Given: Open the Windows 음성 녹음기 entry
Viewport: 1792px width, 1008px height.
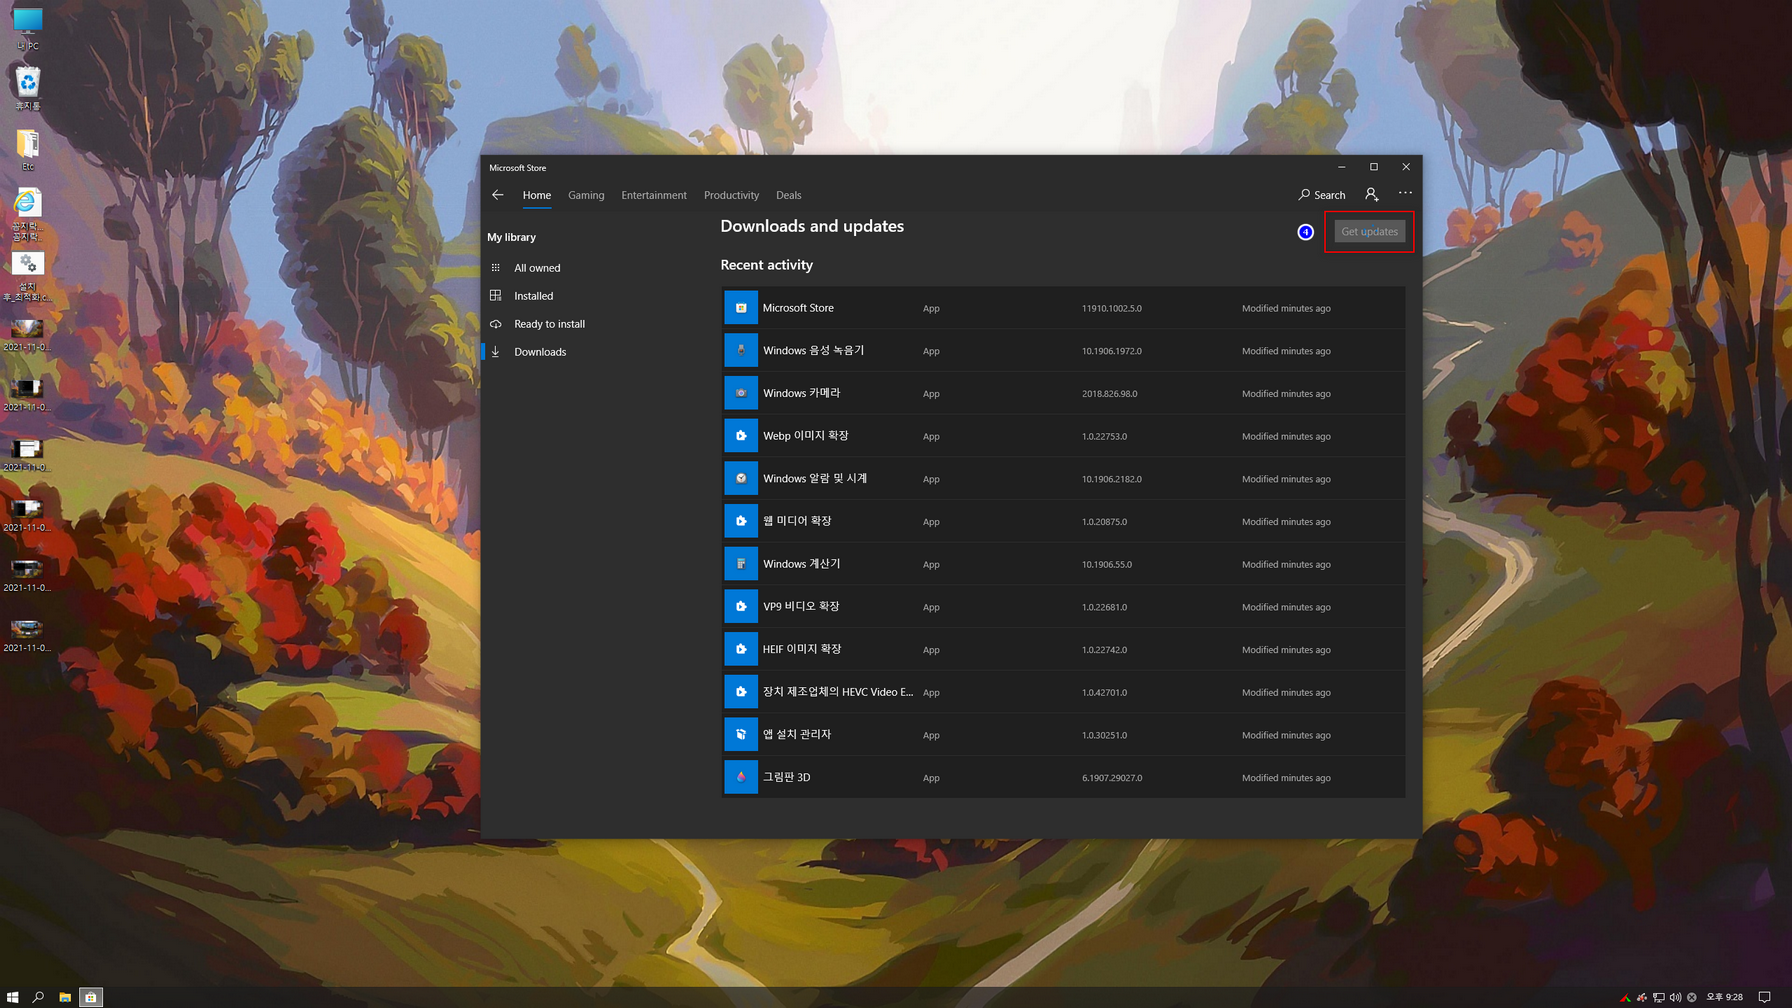Looking at the screenshot, I should pyautogui.click(x=813, y=351).
